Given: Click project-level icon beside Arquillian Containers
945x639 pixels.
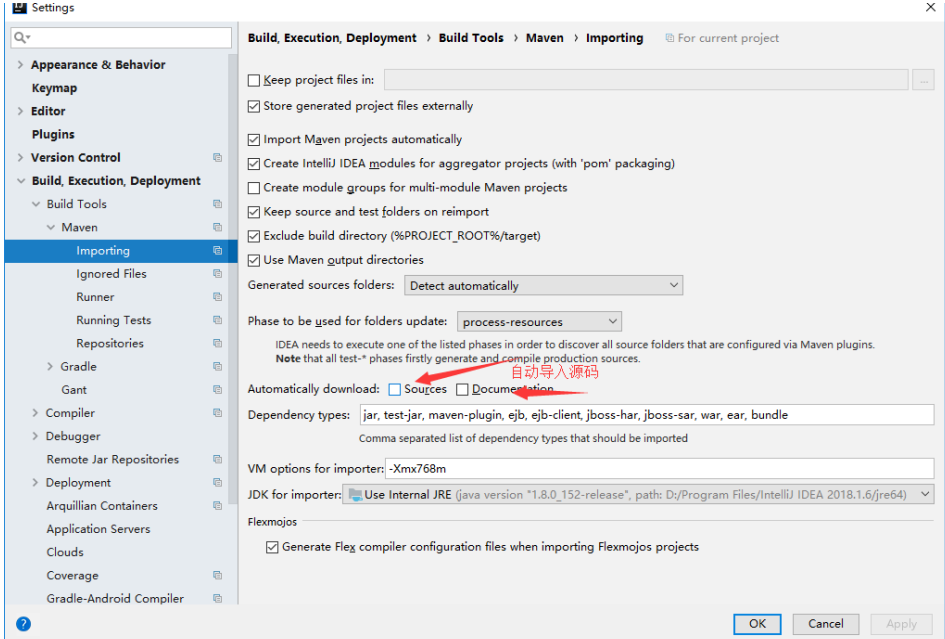Looking at the screenshot, I should click(x=218, y=506).
